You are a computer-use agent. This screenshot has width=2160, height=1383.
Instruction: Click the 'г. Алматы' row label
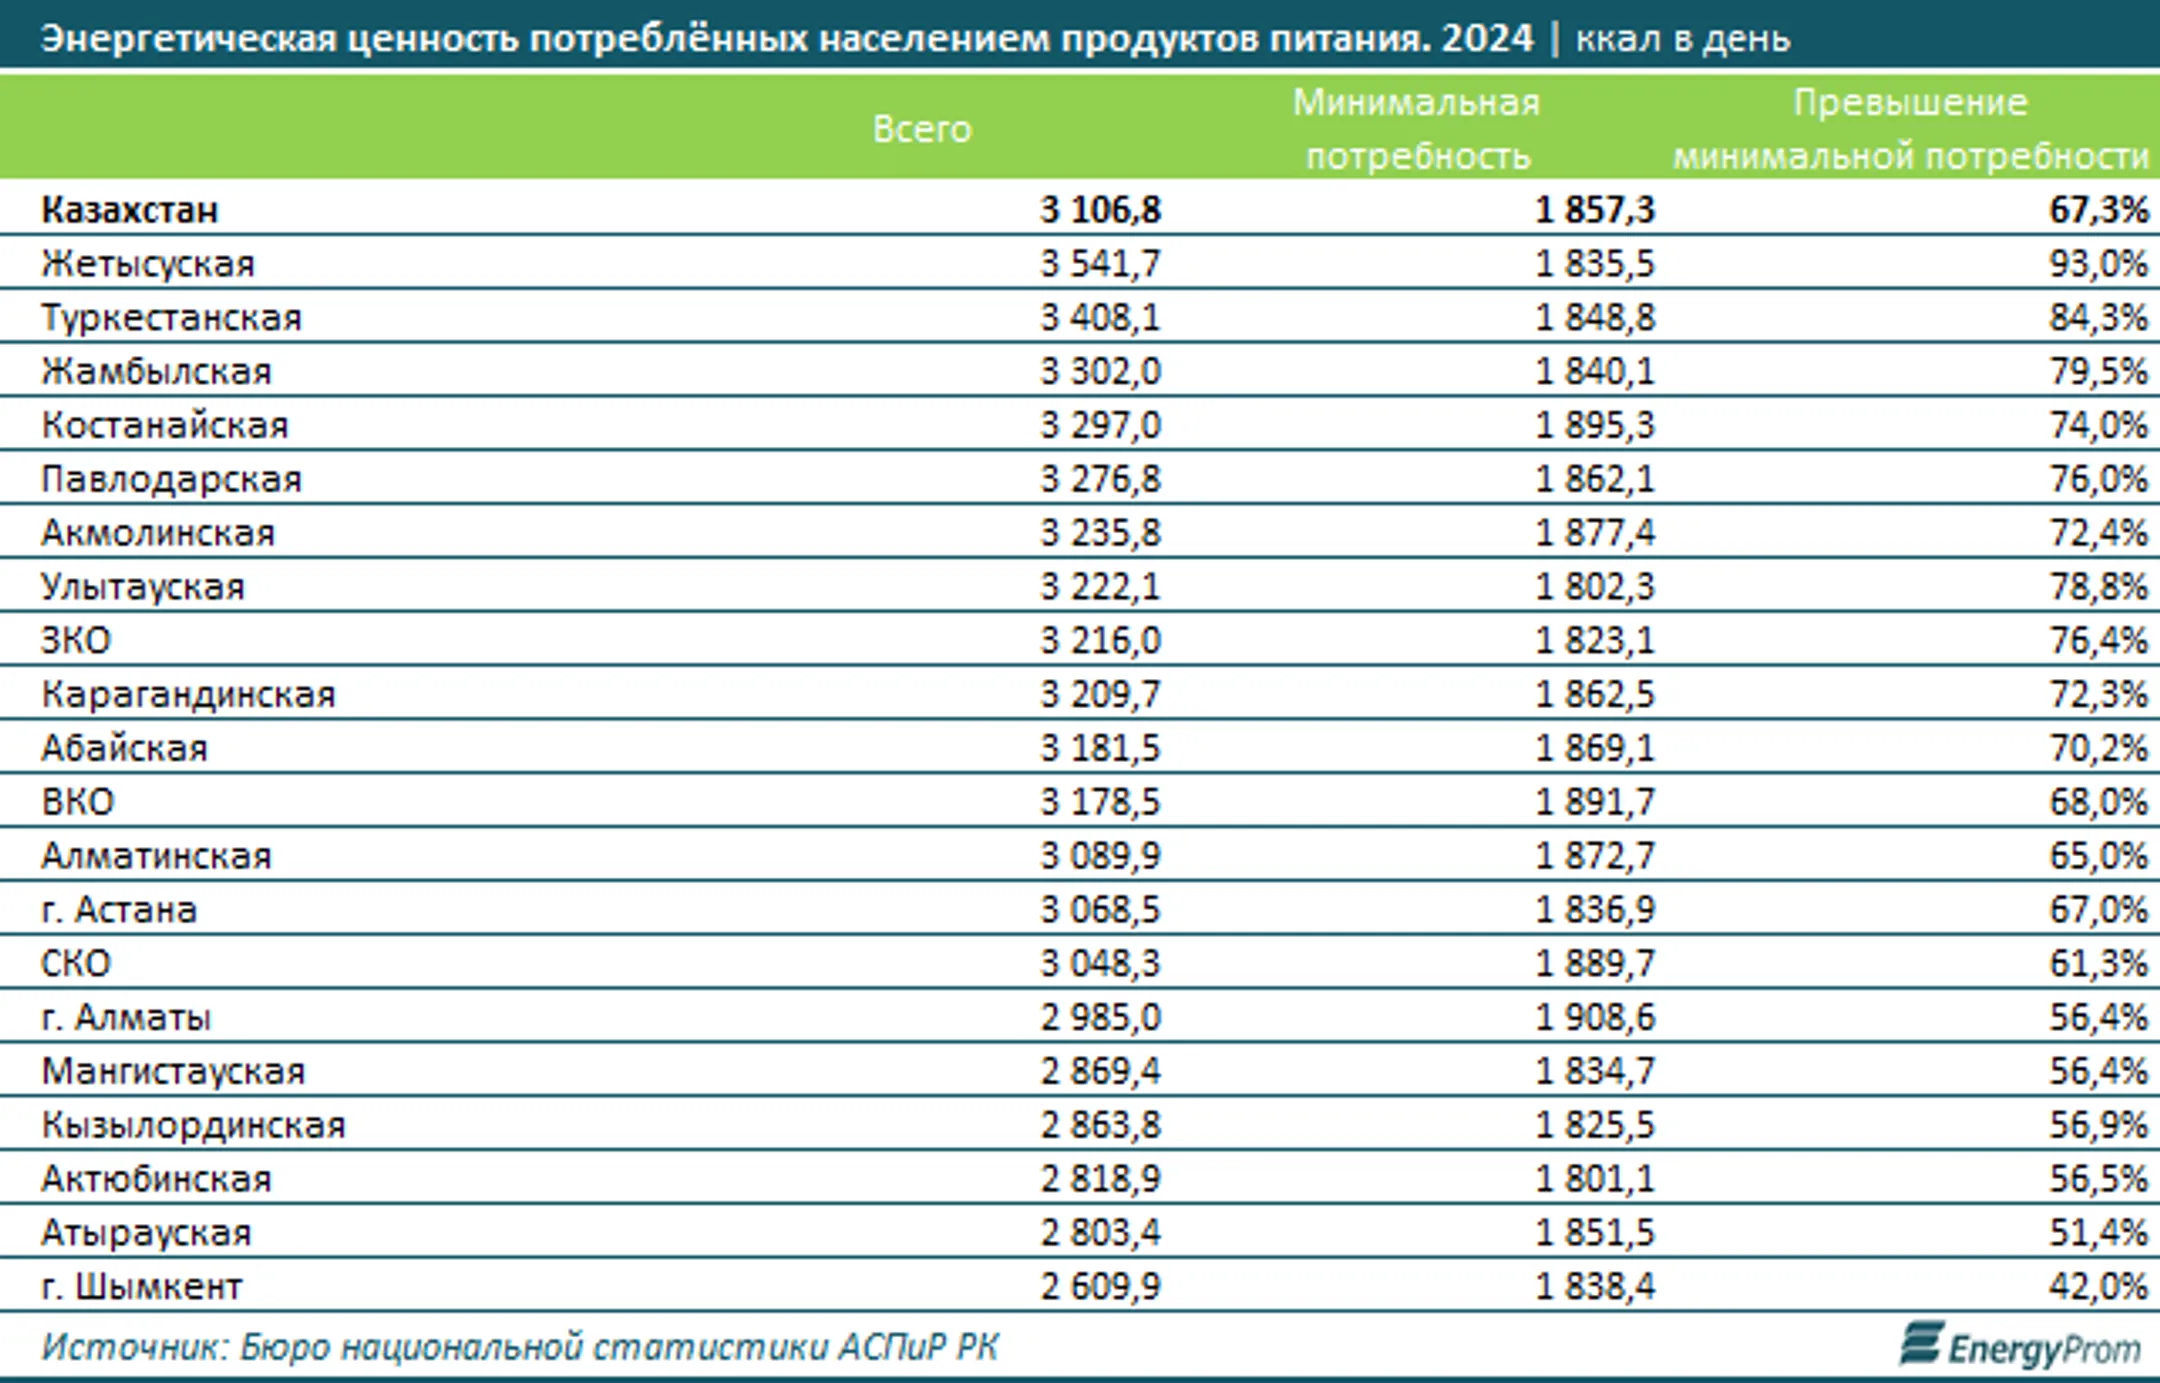126,1018
